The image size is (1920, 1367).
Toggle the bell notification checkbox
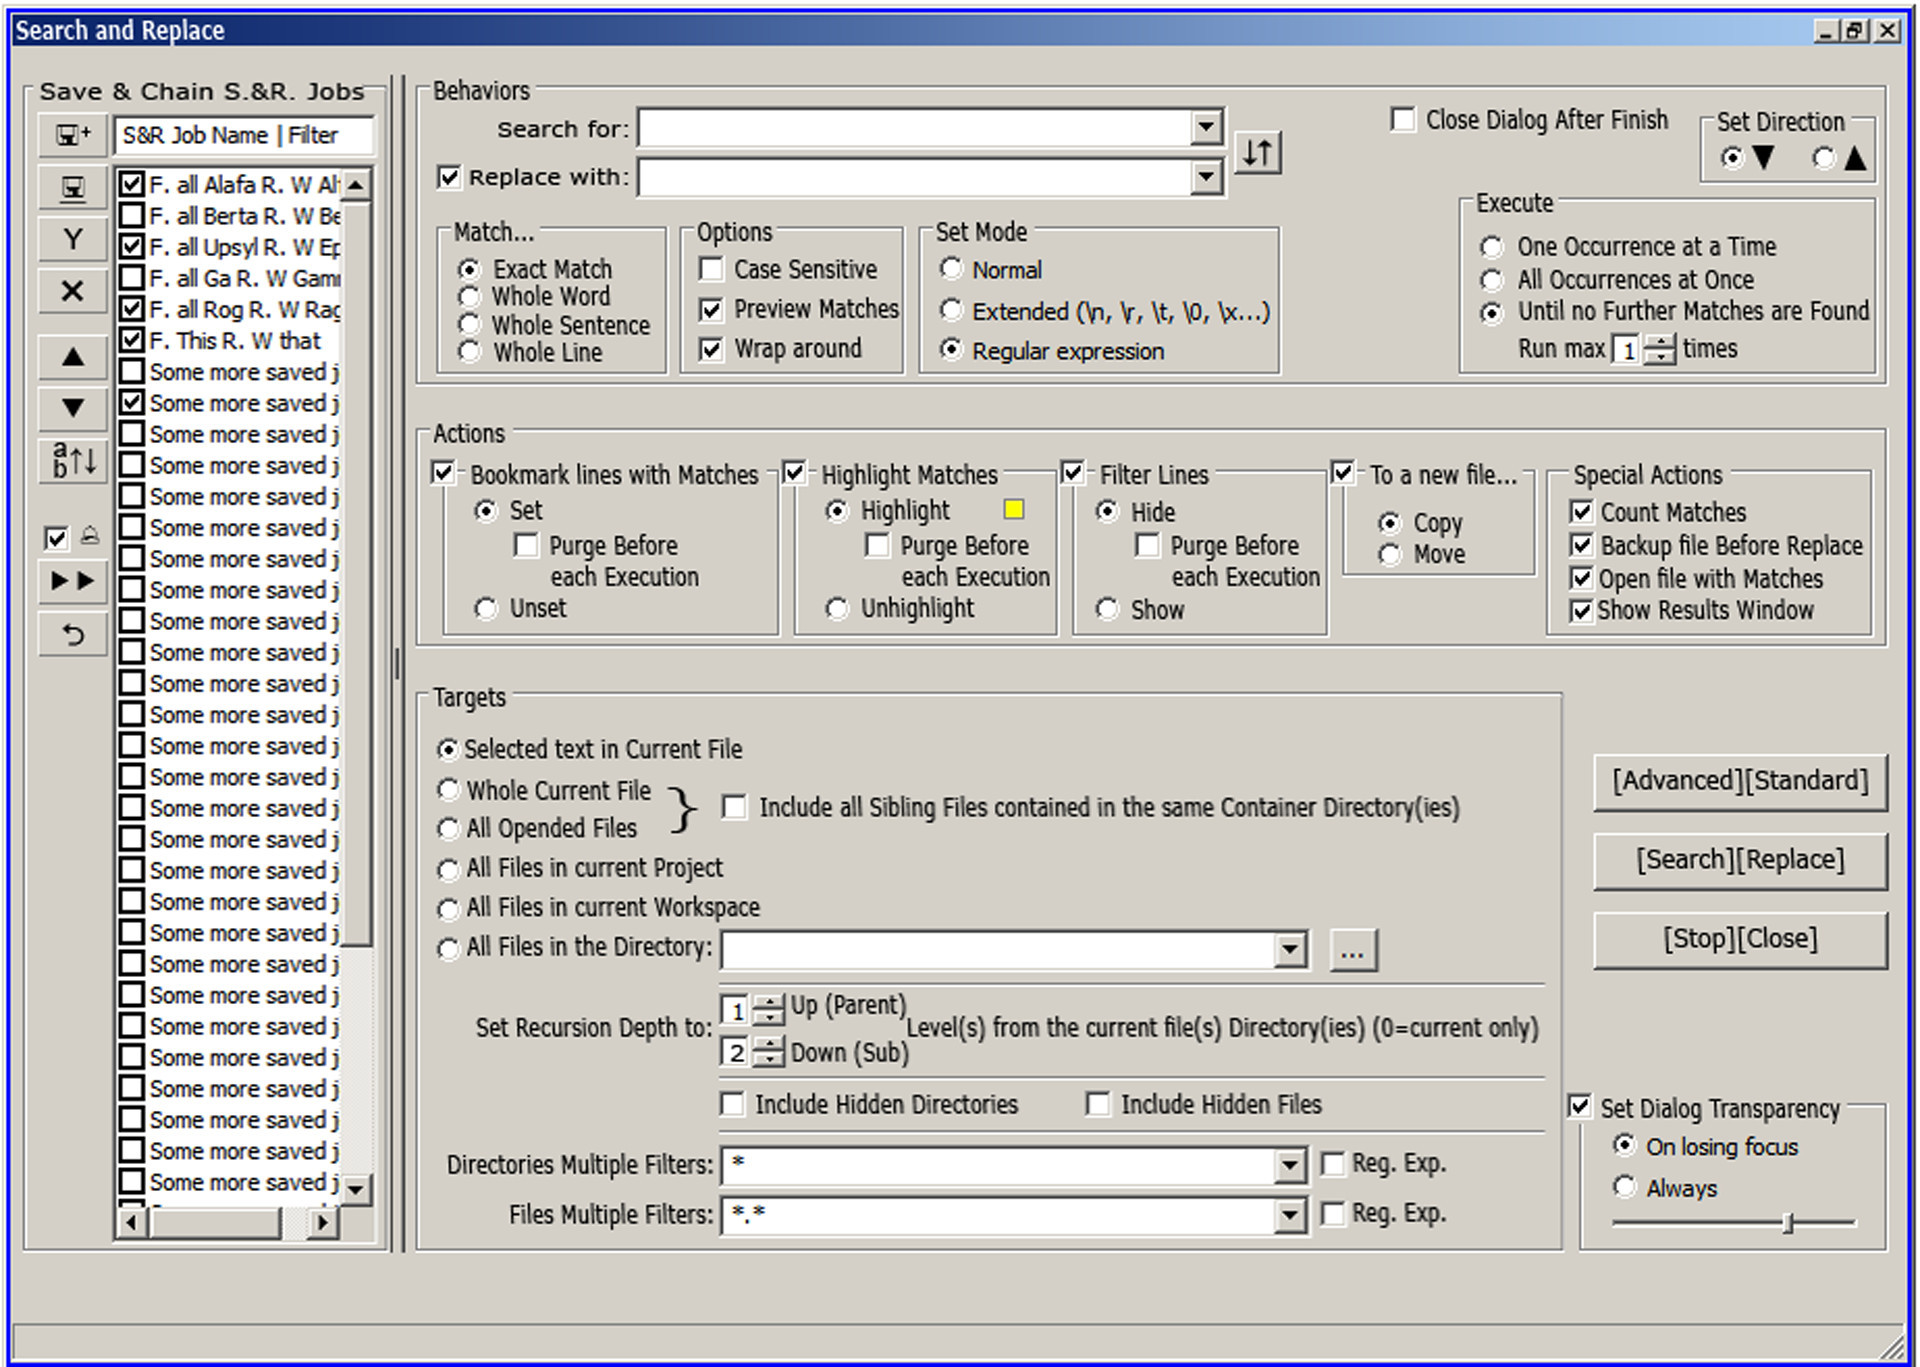[56, 539]
